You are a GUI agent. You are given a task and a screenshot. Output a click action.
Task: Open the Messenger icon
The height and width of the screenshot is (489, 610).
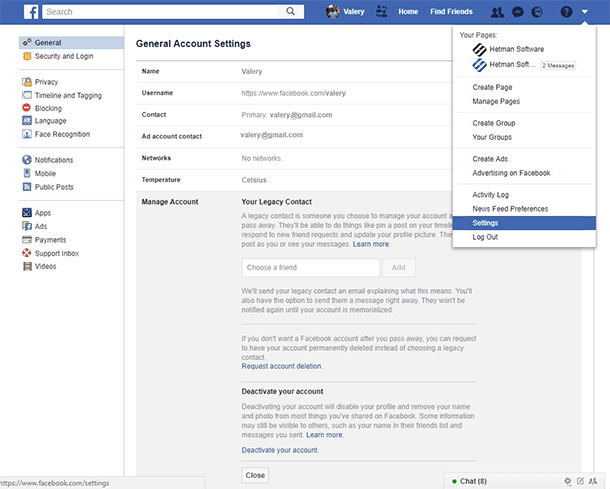tap(517, 12)
